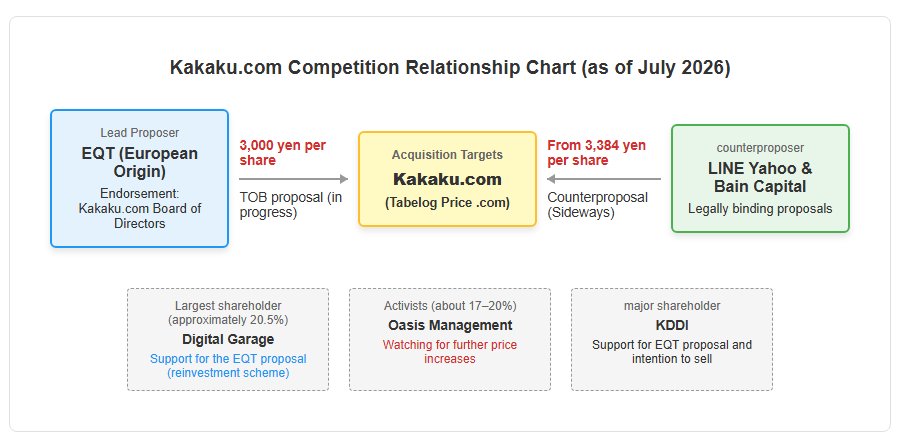Click the left-pointing counterproposal arrow
The image size is (900, 448).
(x=604, y=179)
